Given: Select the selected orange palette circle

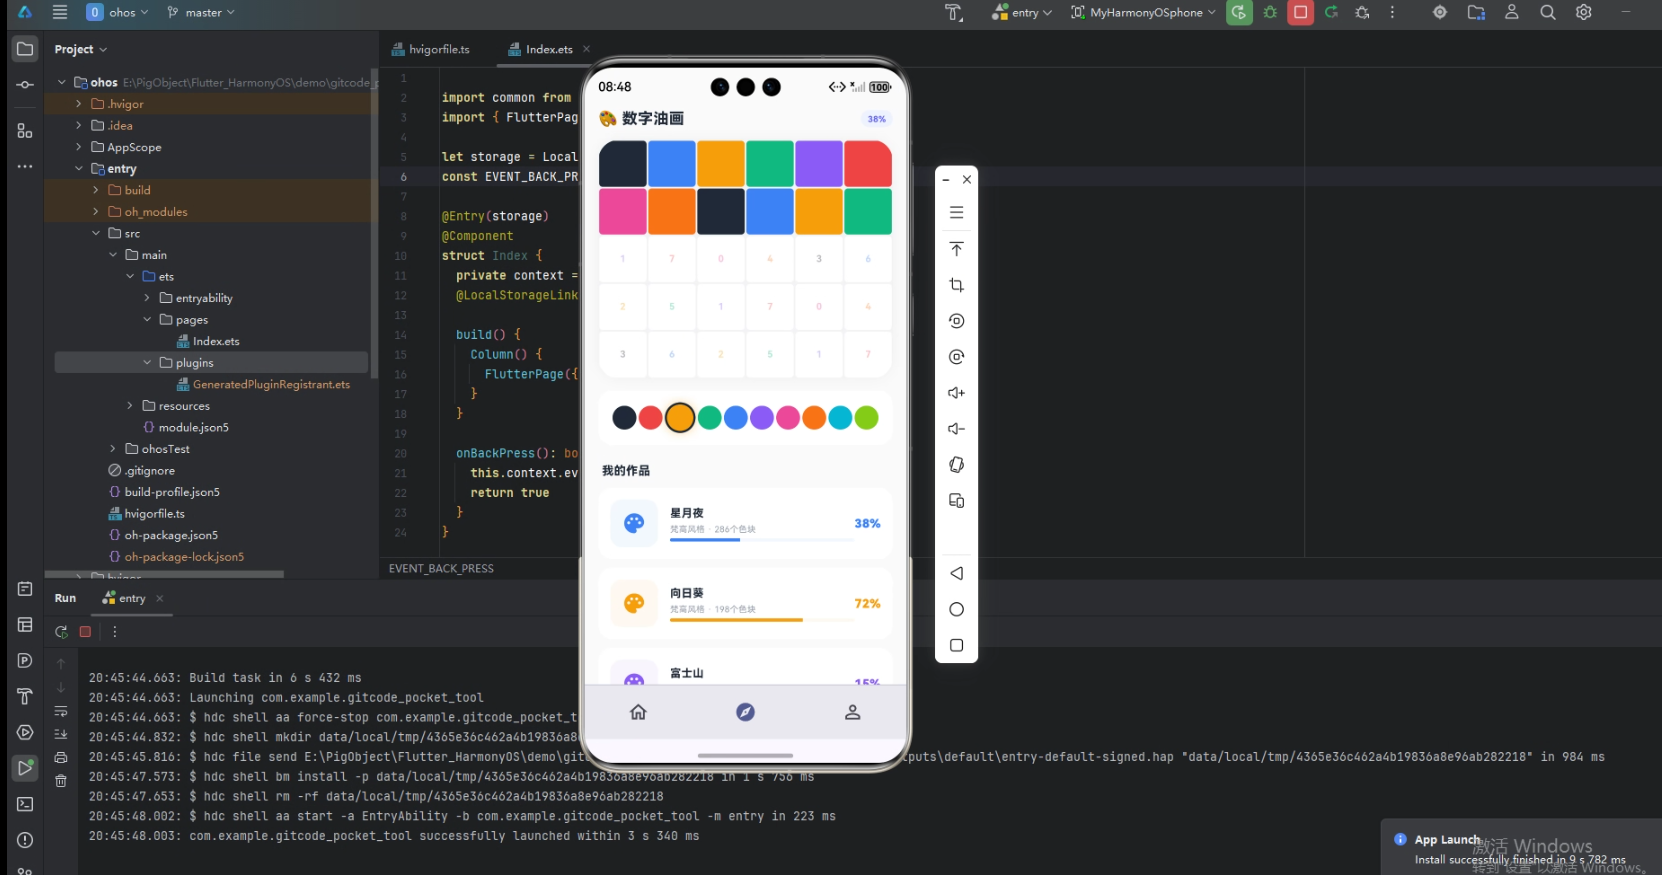Looking at the screenshot, I should pos(680,417).
